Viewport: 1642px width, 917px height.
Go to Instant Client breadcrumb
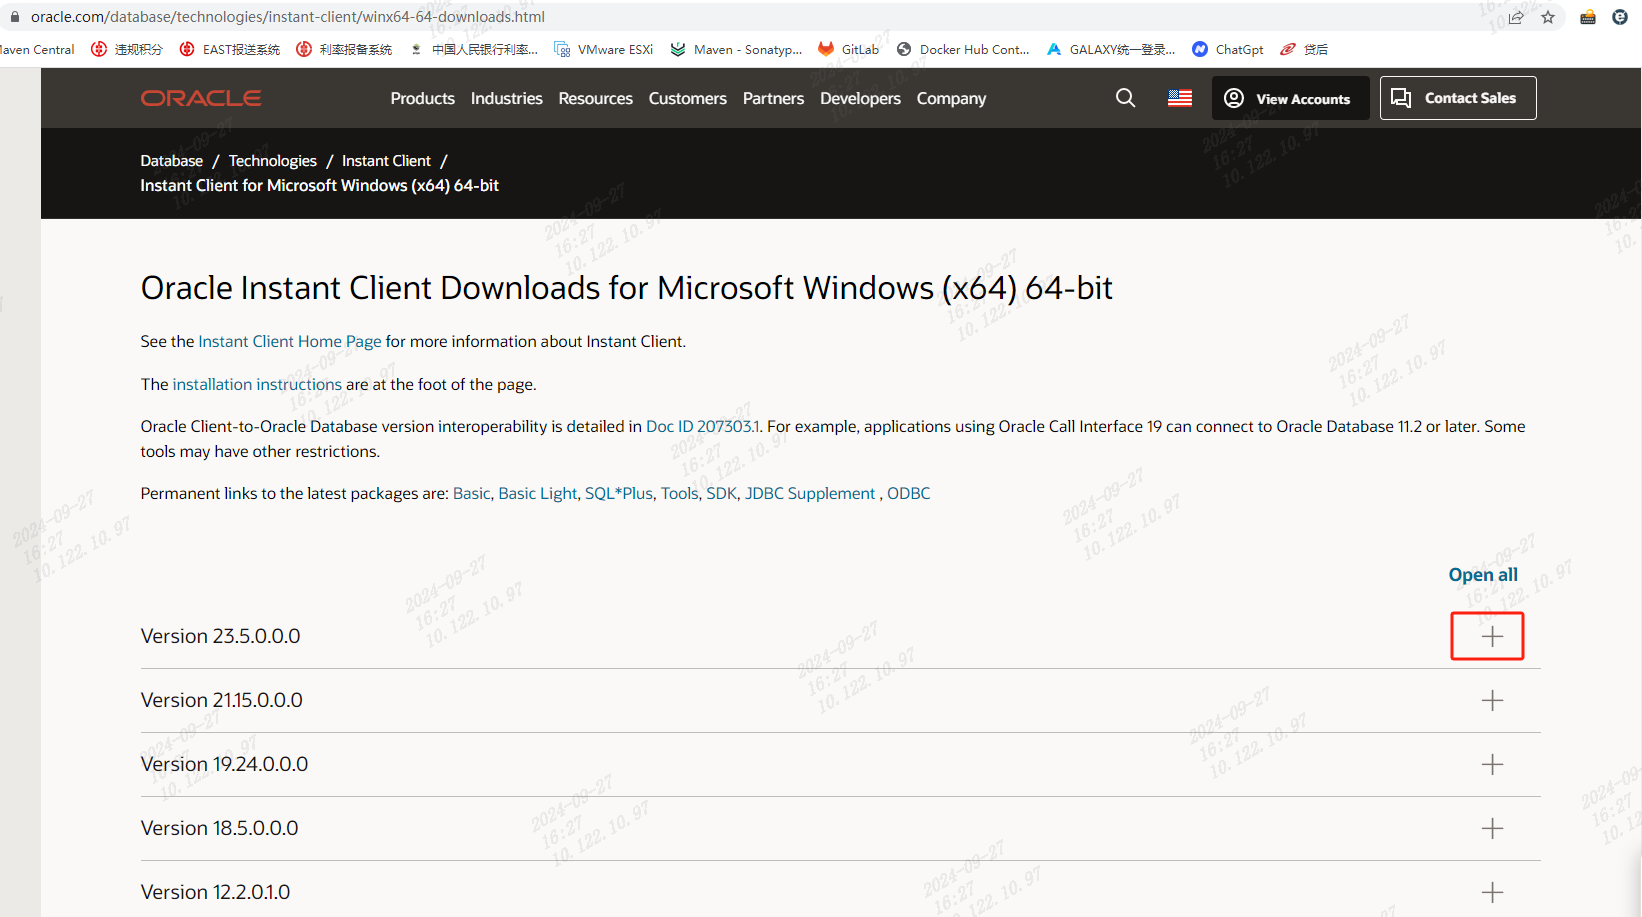[x=386, y=161]
